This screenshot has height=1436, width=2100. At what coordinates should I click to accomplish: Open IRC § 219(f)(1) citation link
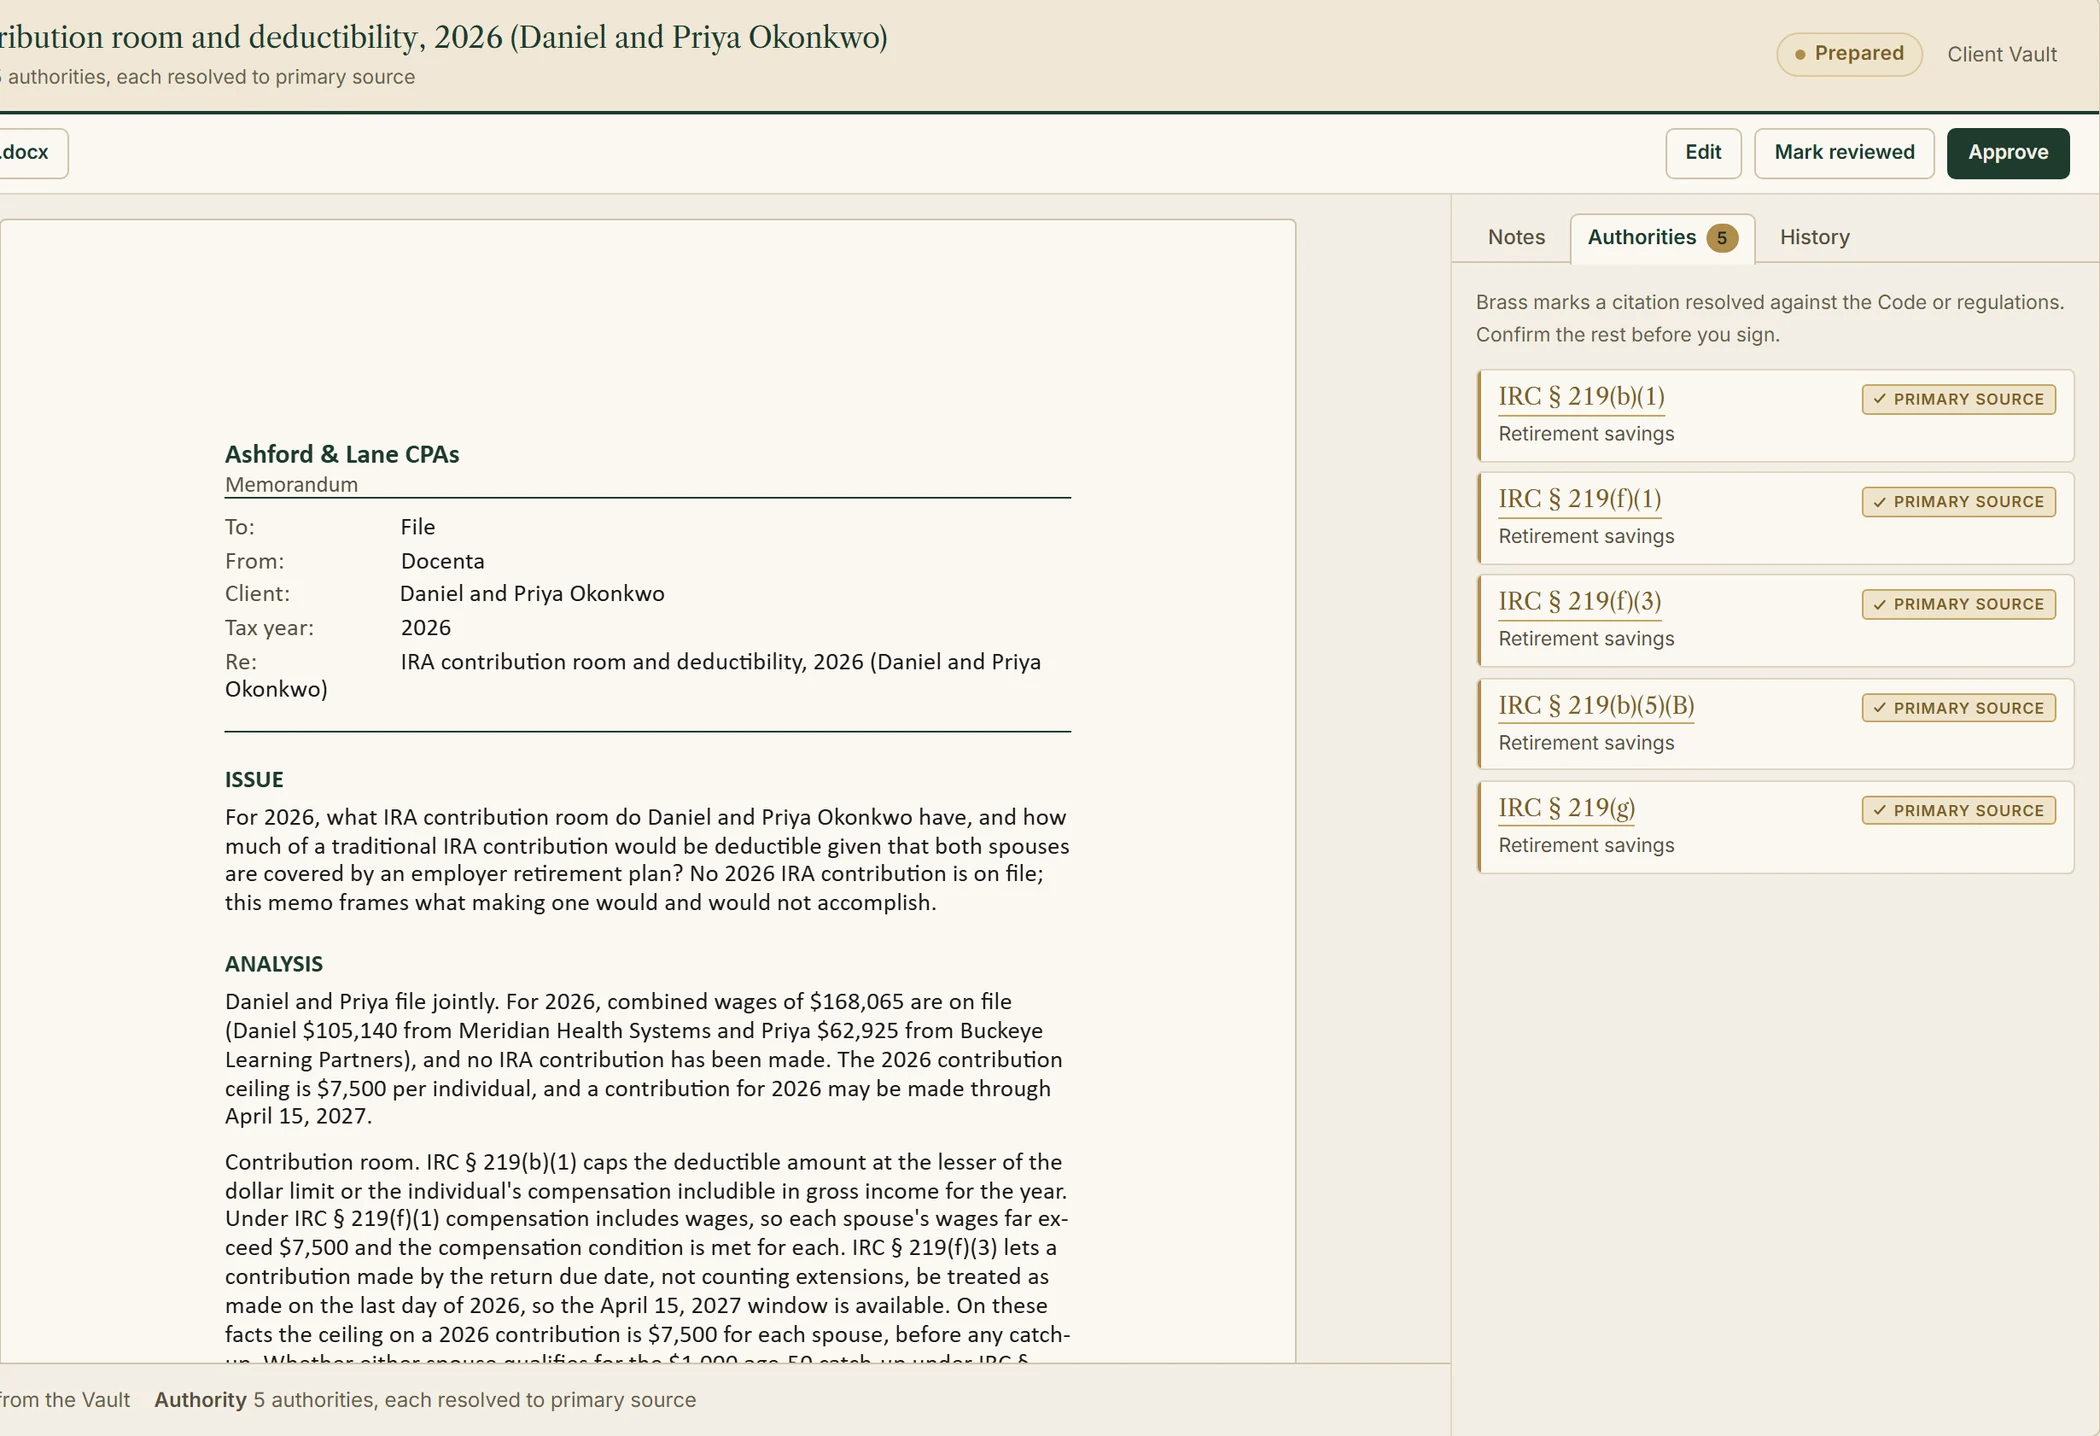1579,499
